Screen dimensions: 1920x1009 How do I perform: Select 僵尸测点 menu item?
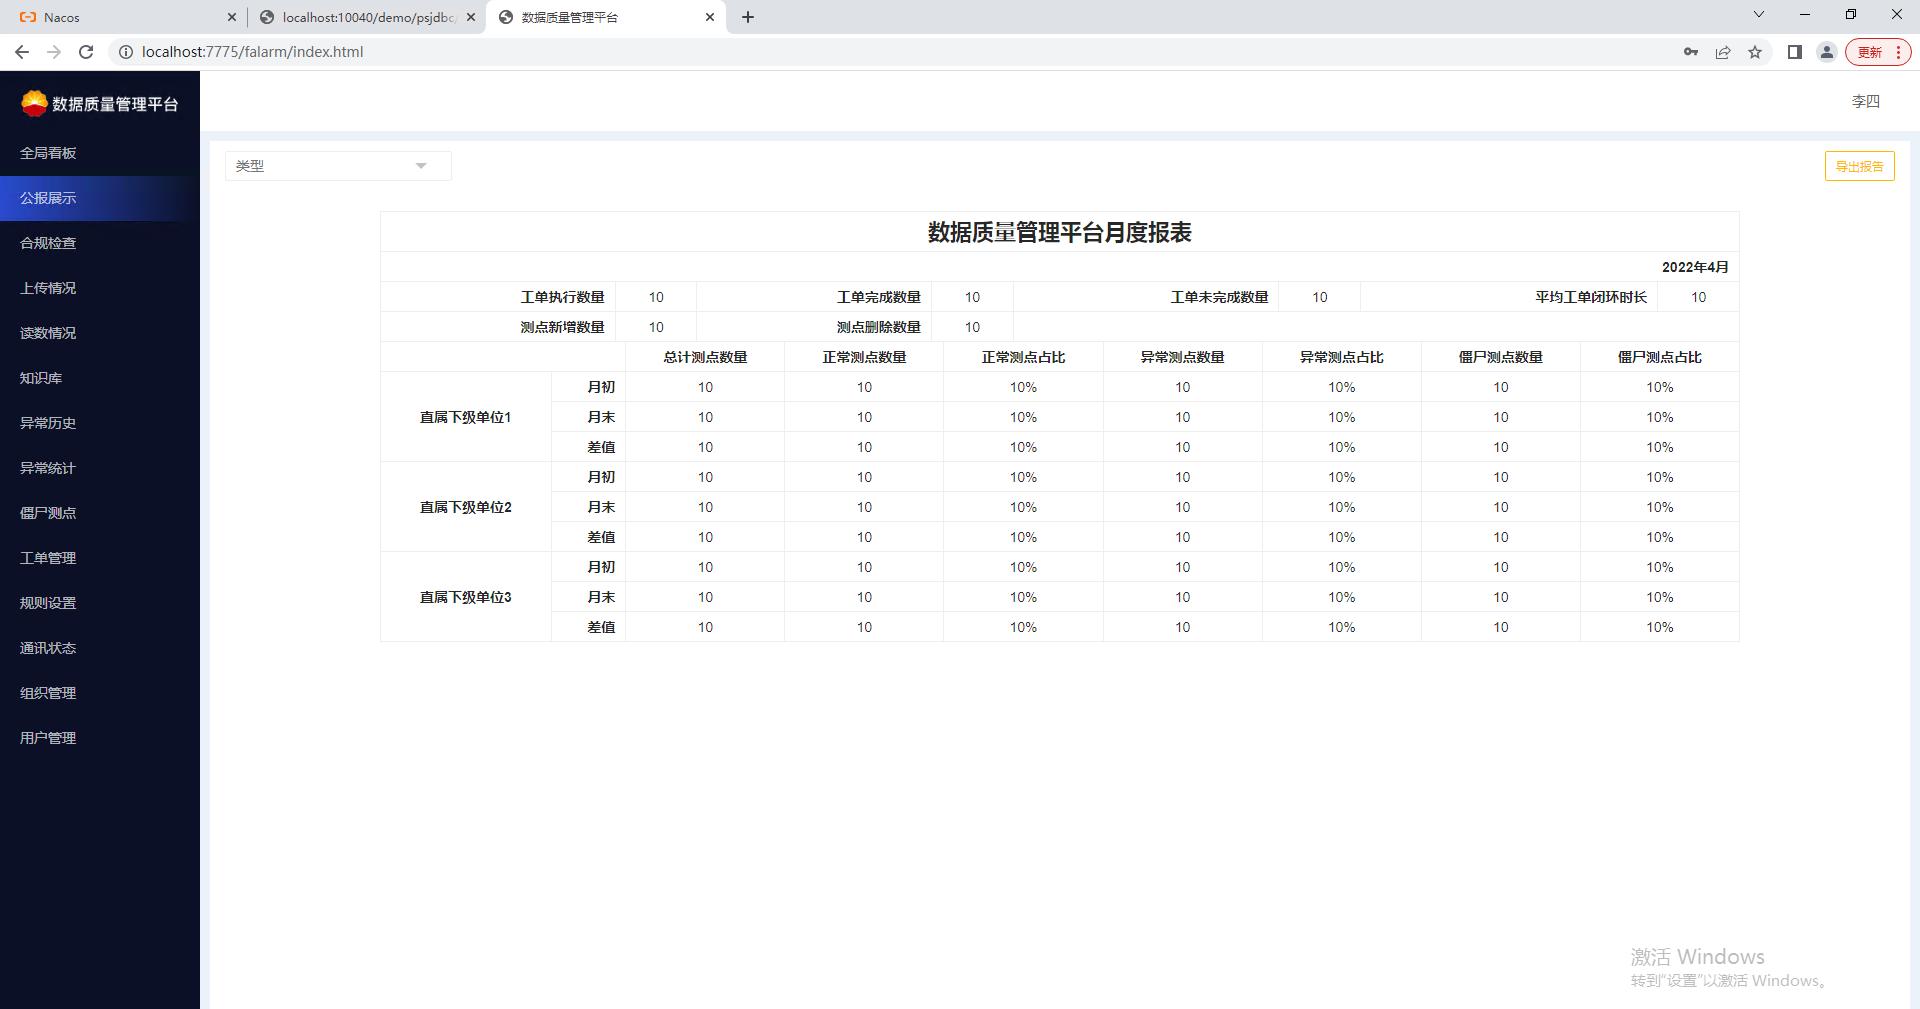point(48,513)
